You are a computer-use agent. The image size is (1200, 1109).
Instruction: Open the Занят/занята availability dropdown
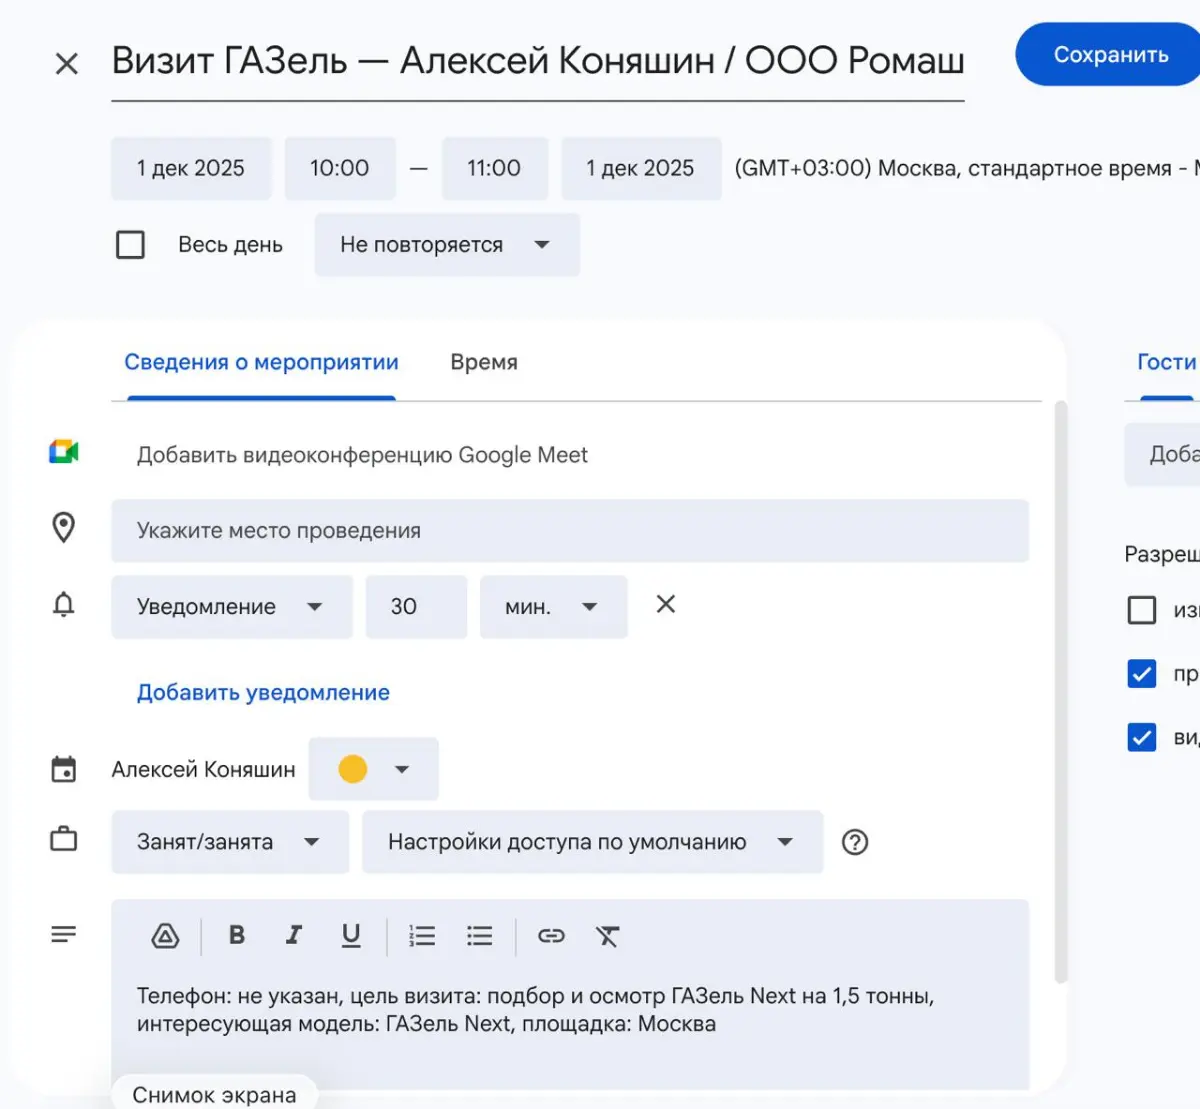[x=230, y=842]
